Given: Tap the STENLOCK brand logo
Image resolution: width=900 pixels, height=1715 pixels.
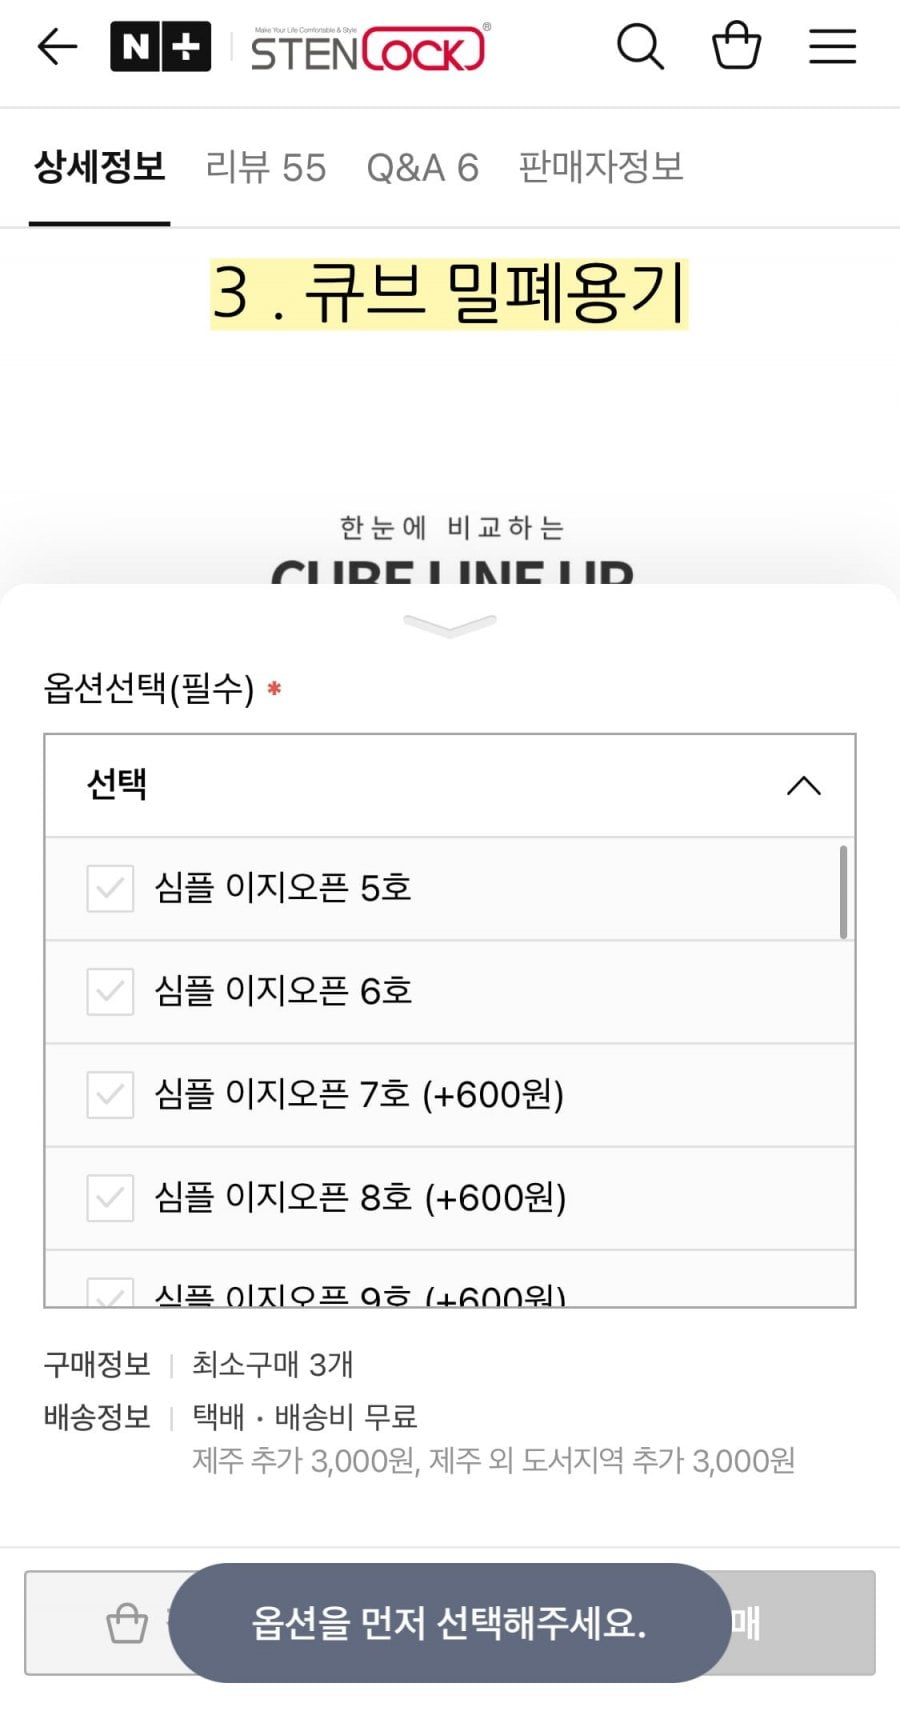Looking at the screenshot, I should [x=369, y=48].
